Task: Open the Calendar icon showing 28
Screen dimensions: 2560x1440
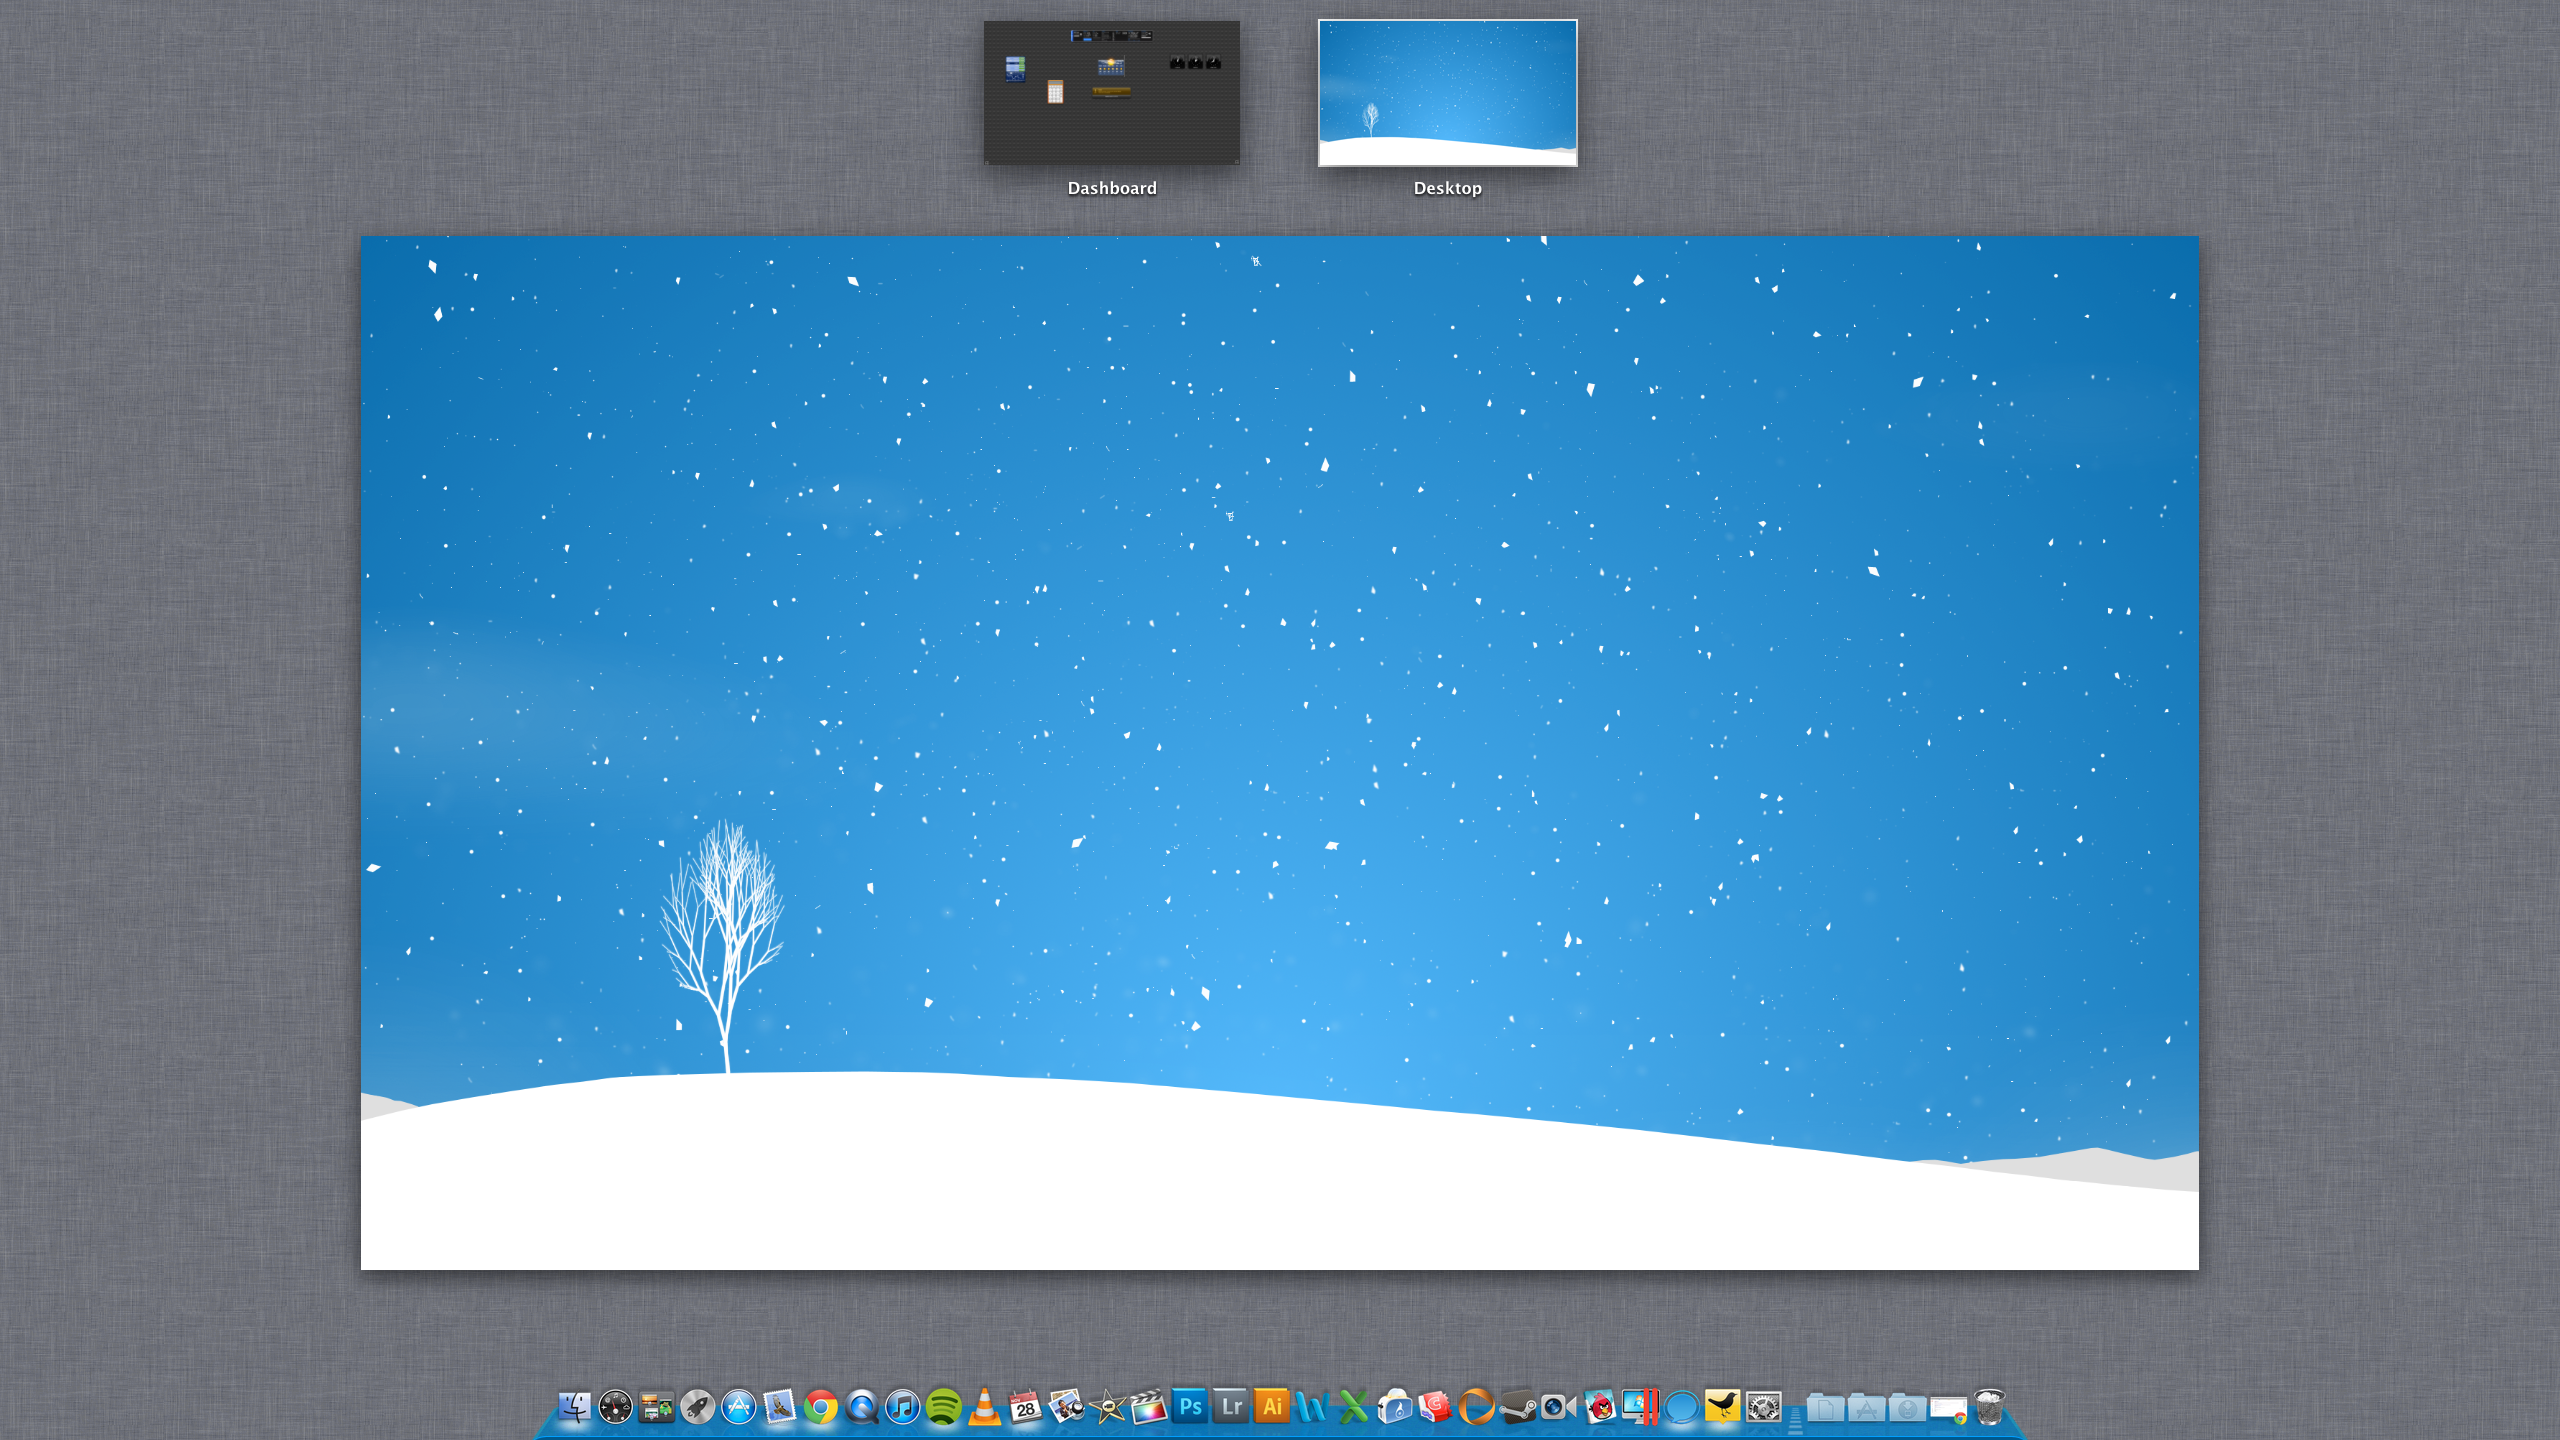Action: 1025,1407
